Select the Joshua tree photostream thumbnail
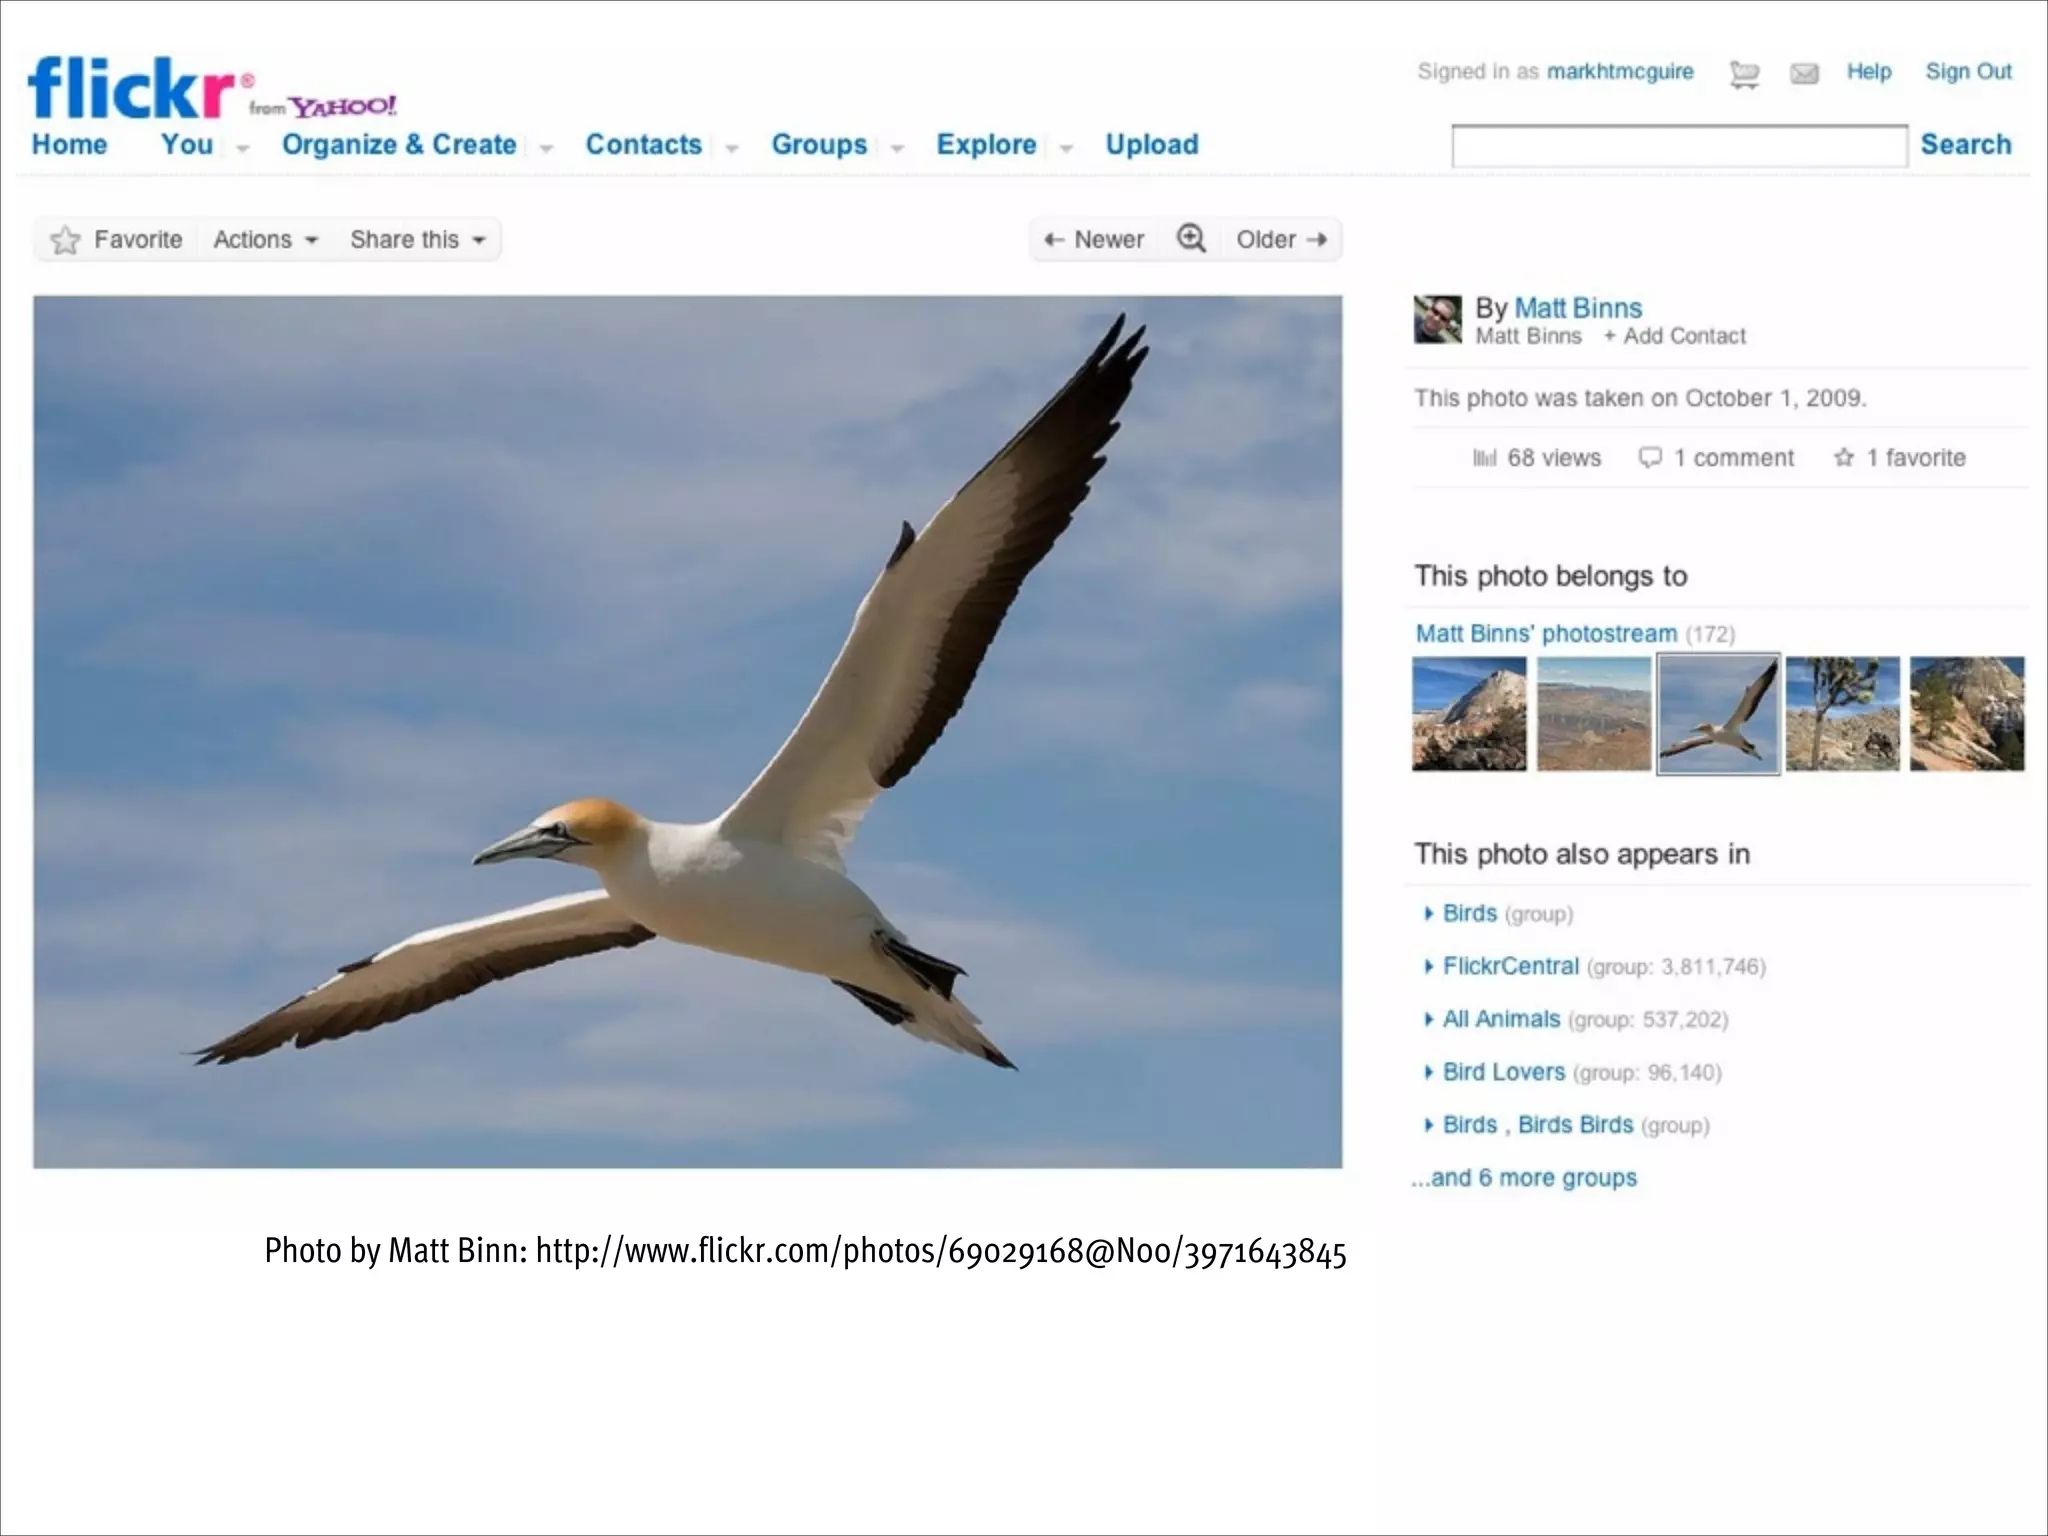The image size is (2048, 1536). pyautogui.click(x=1842, y=713)
